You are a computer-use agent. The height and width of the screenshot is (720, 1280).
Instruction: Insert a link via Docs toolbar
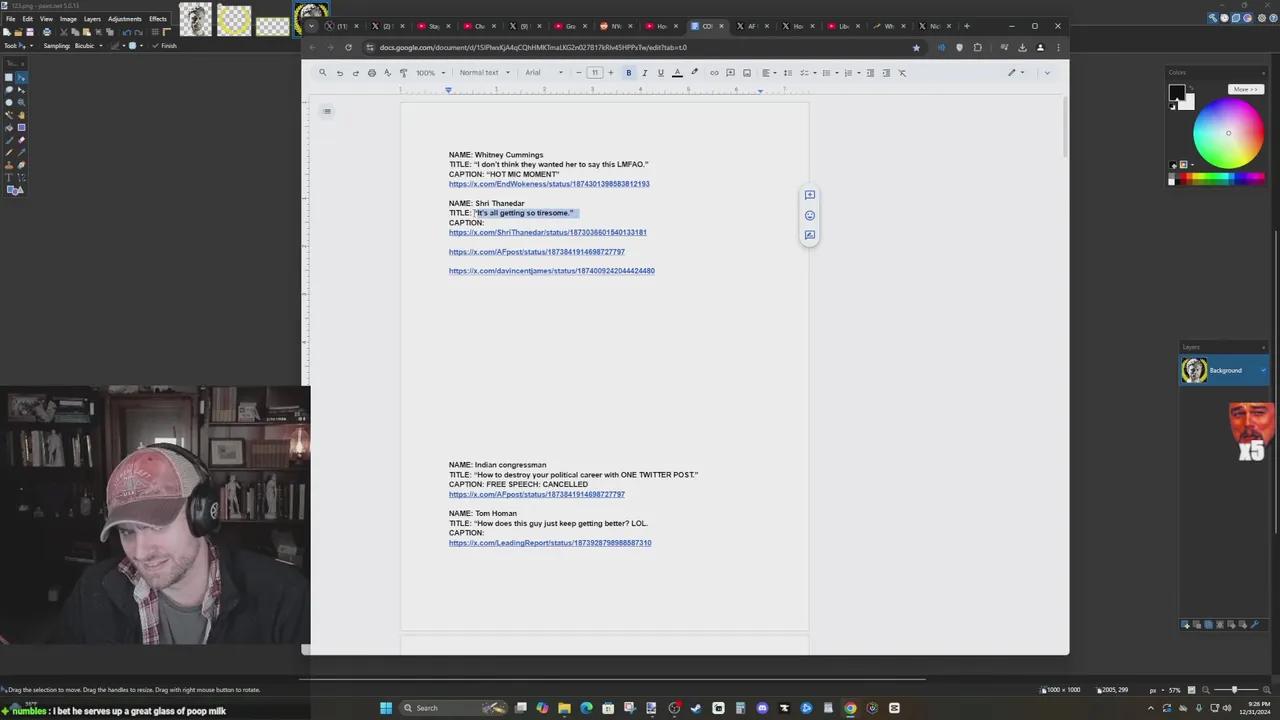(714, 72)
